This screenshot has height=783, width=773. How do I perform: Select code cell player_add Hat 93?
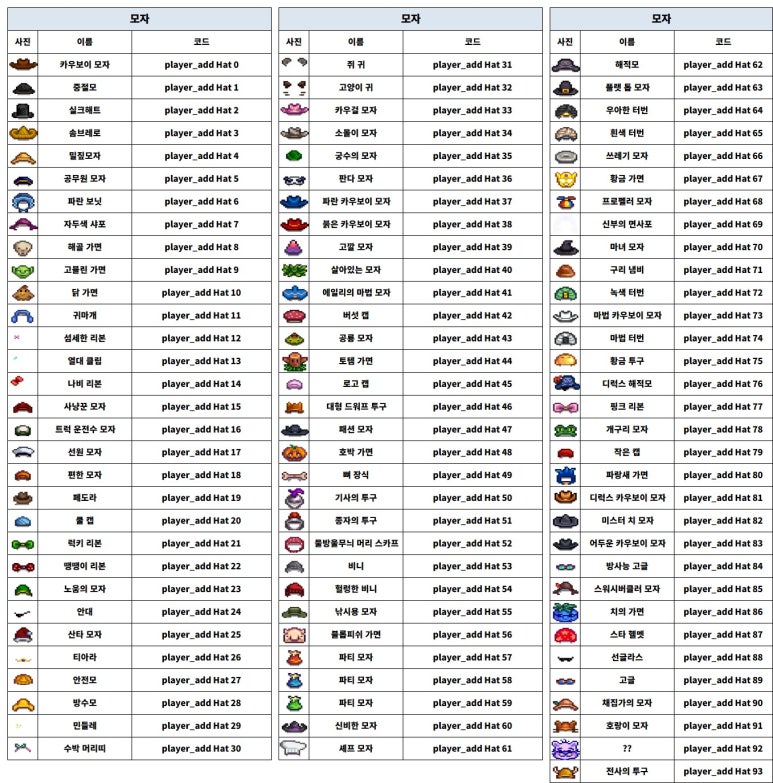(x=723, y=772)
